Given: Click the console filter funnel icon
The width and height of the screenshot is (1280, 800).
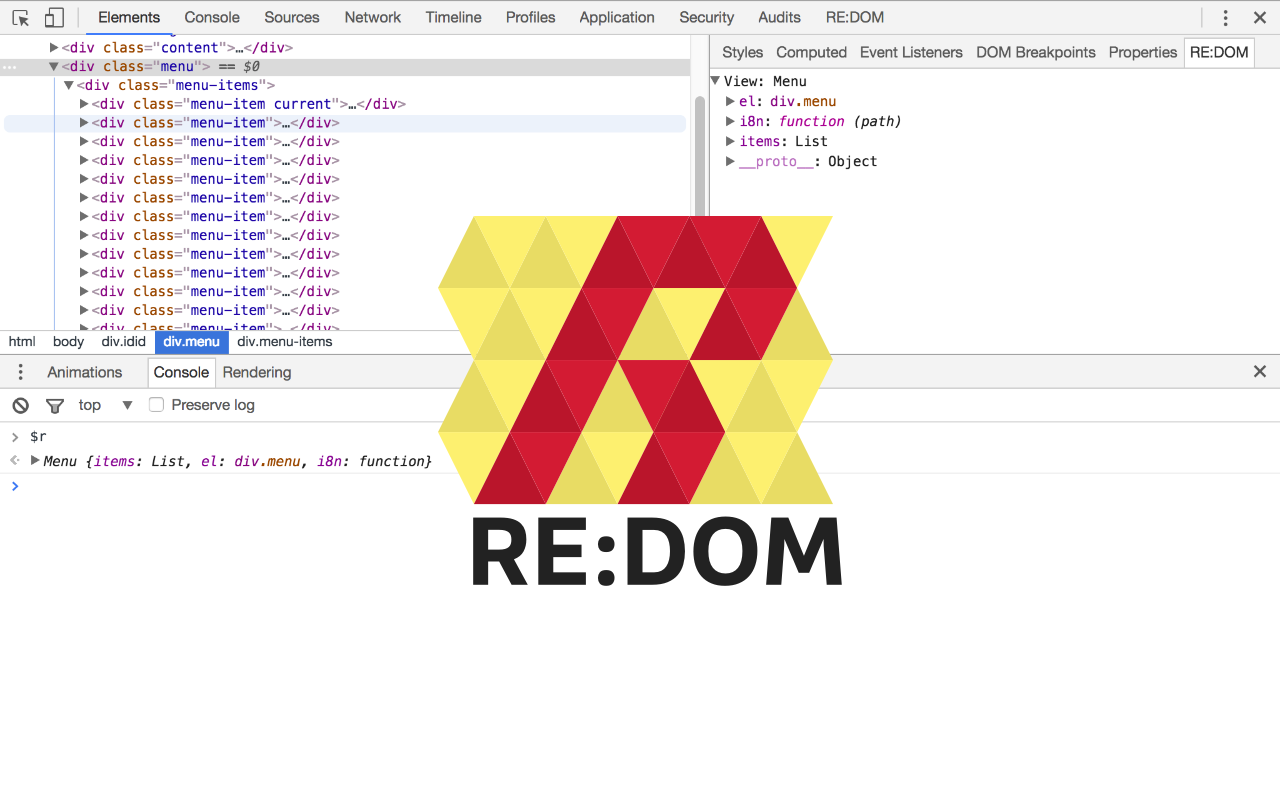Looking at the screenshot, I should (x=55, y=405).
